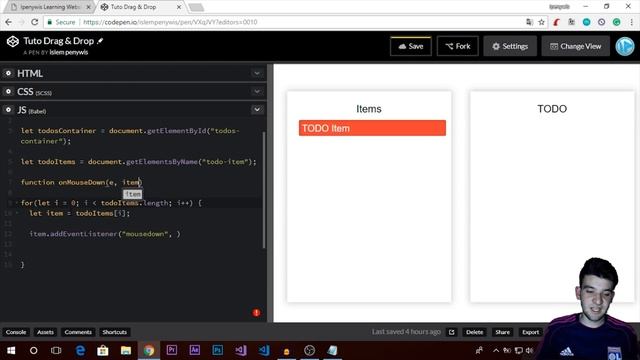Fork this pen
Image resolution: width=640 pixels, height=360 pixels.
(458, 46)
